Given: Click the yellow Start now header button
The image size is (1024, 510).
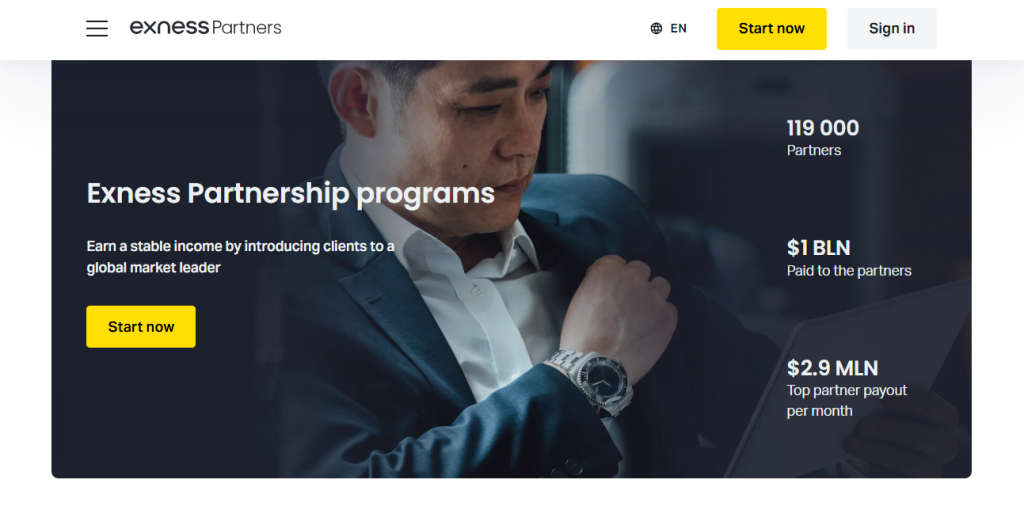Looking at the screenshot, I should (x=771, y=29).
